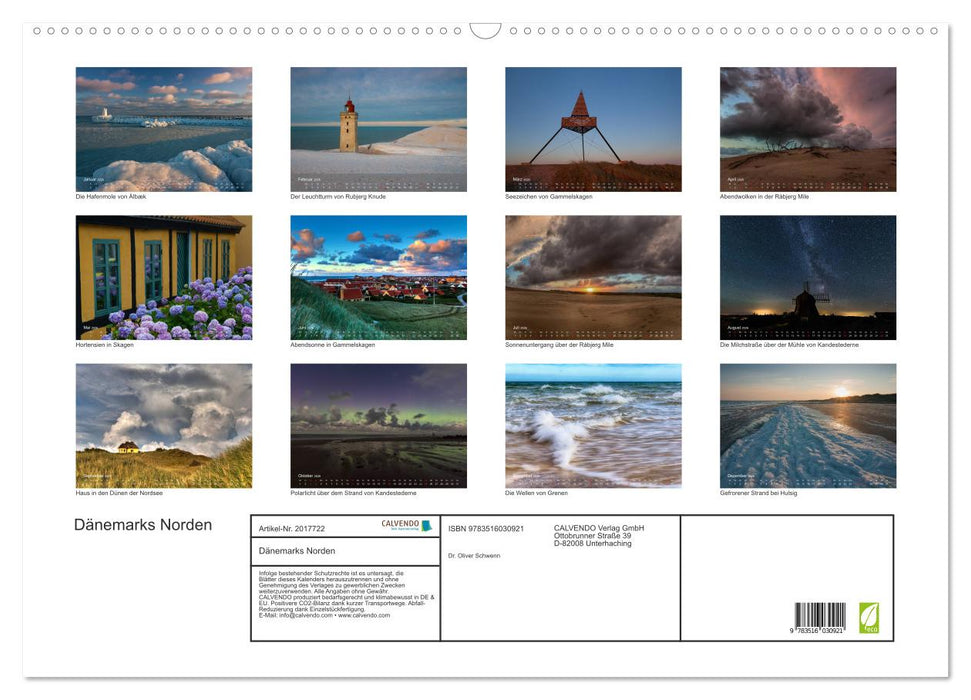Click the Polarlicht über dem Strand photo
The width and height of the screenshot is (971, 700).
point(378,425)
